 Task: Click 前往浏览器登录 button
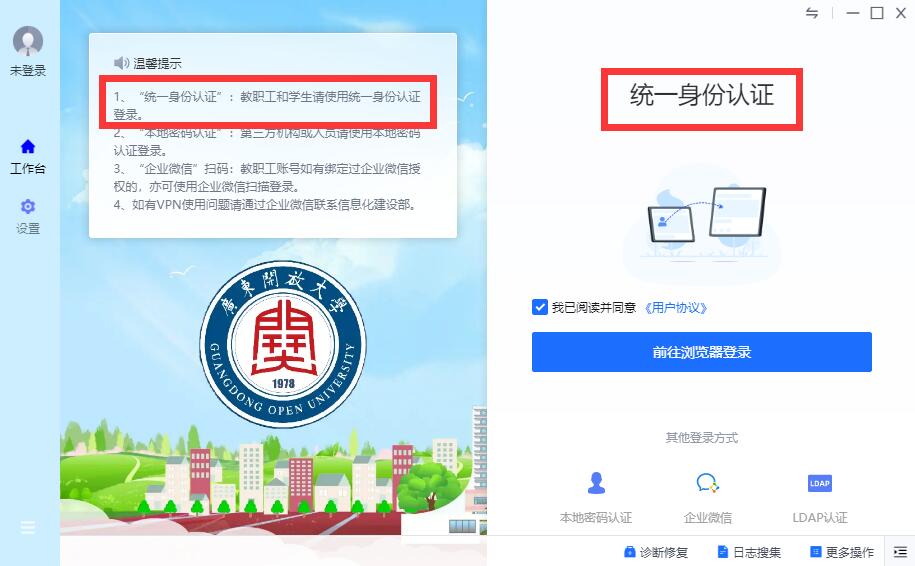pos(701,352)
